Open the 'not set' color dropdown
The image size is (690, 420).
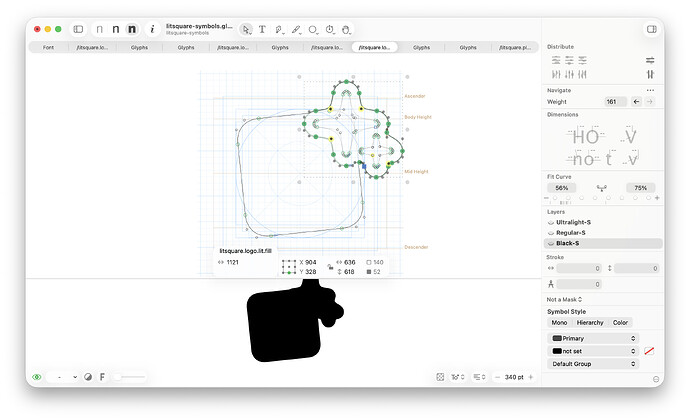tap(593, 351)
